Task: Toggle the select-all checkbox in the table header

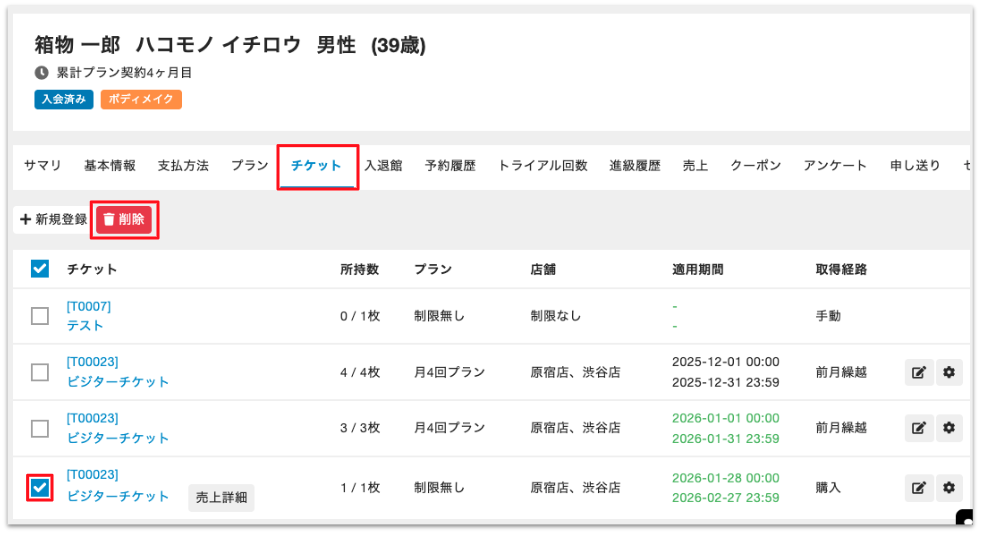Action: pyautogui.click(x=40, y=268)
